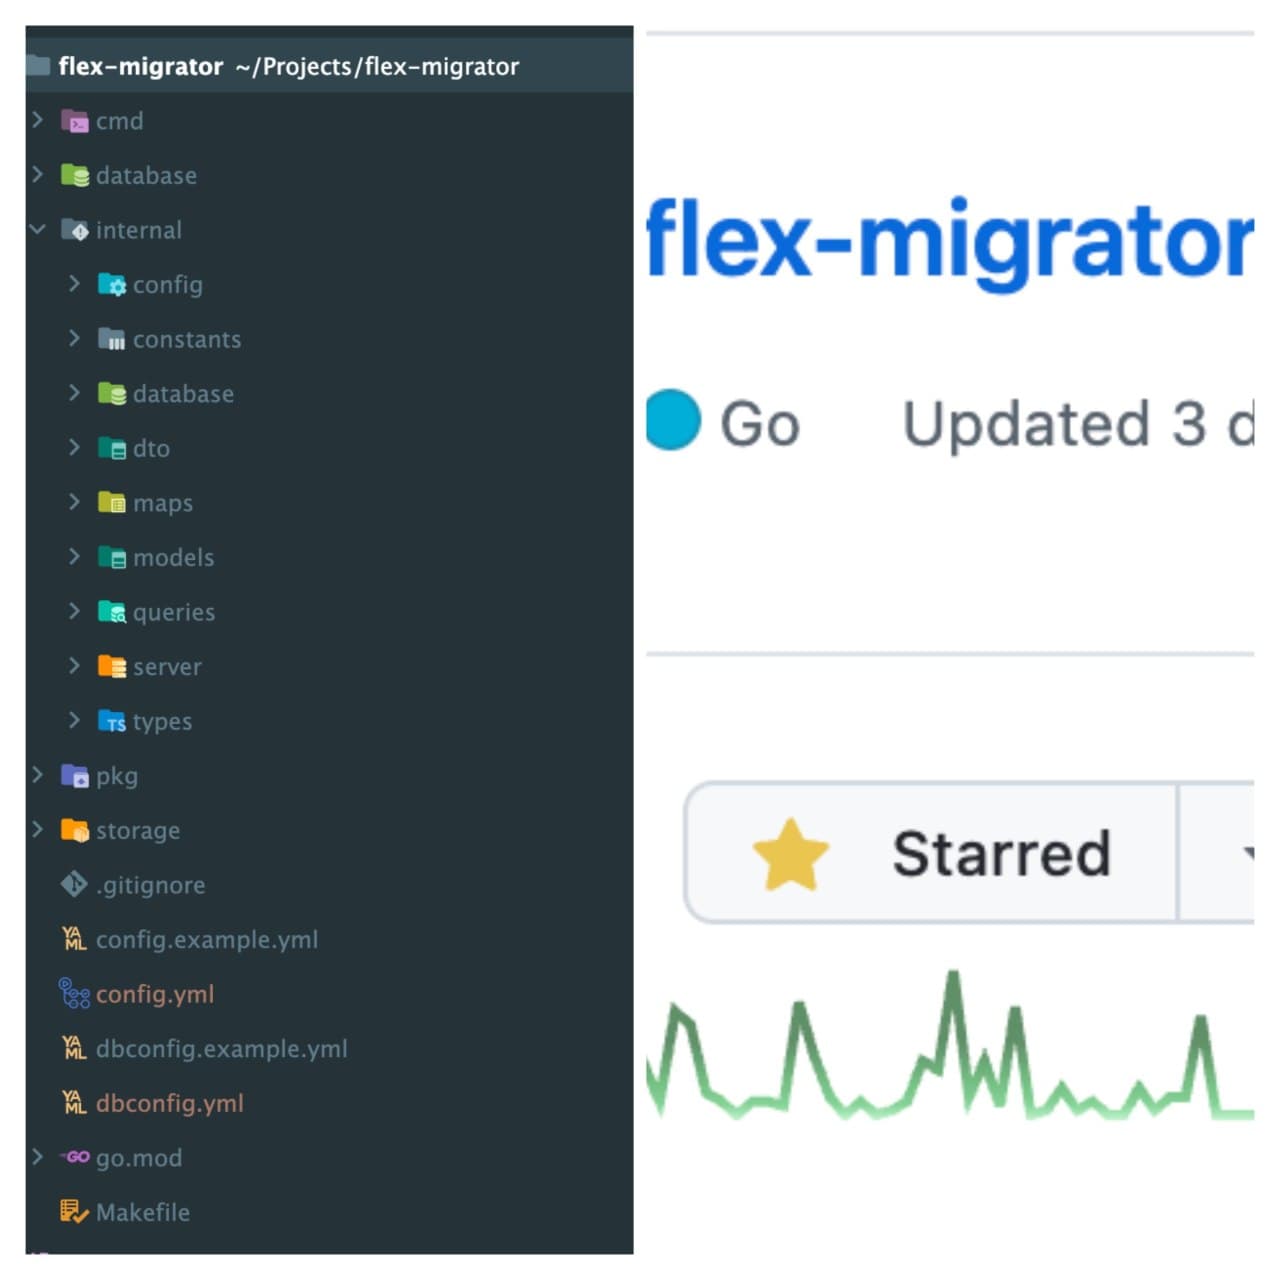Click the cmd folder icon
Image resolution: width=1280 pixels, height=1280 pixels.
[x=75, y=121]
